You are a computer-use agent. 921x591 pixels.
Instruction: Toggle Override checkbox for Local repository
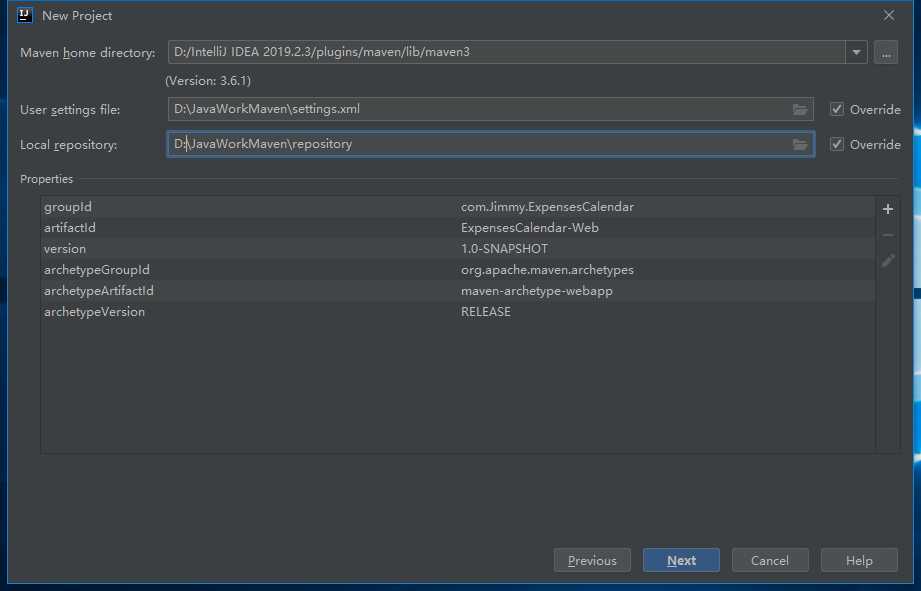(836, 145)
